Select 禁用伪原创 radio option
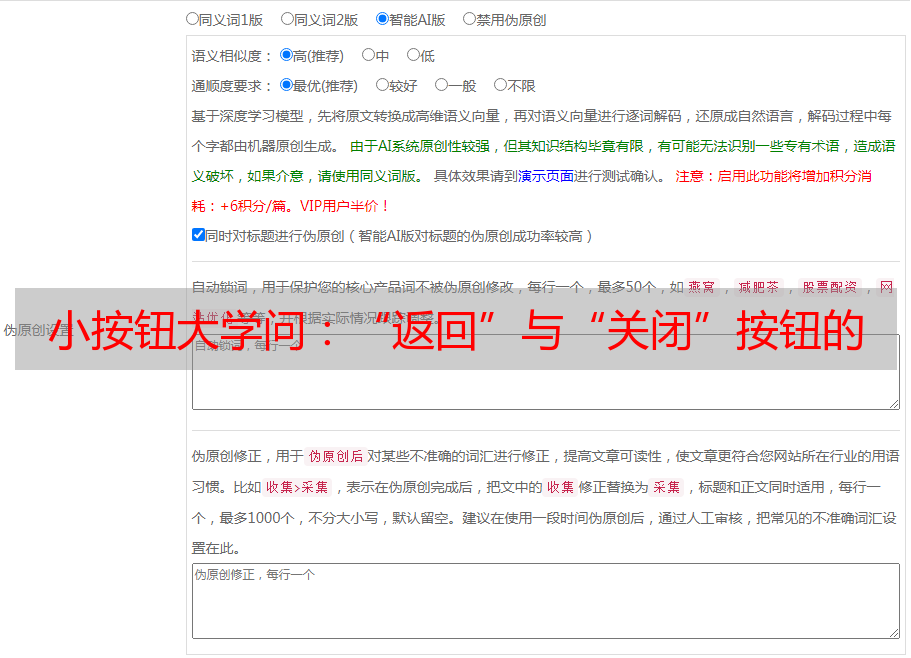The image size is (911, 658). (469, 19)
